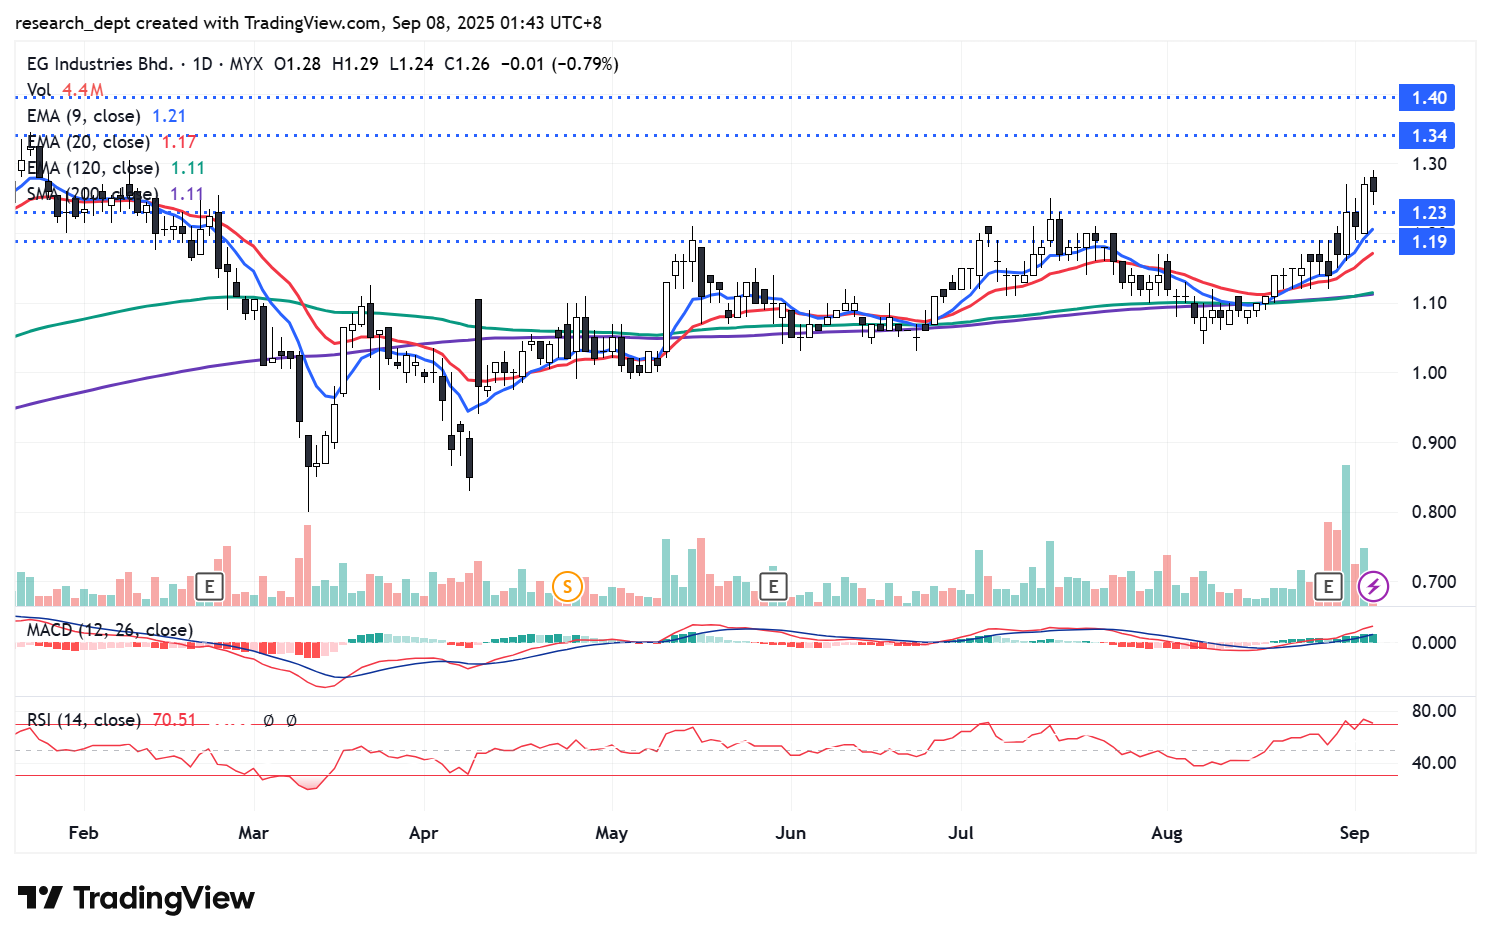Open the earnings E marker near June
1491x943 pixels.
pos(773,586)
